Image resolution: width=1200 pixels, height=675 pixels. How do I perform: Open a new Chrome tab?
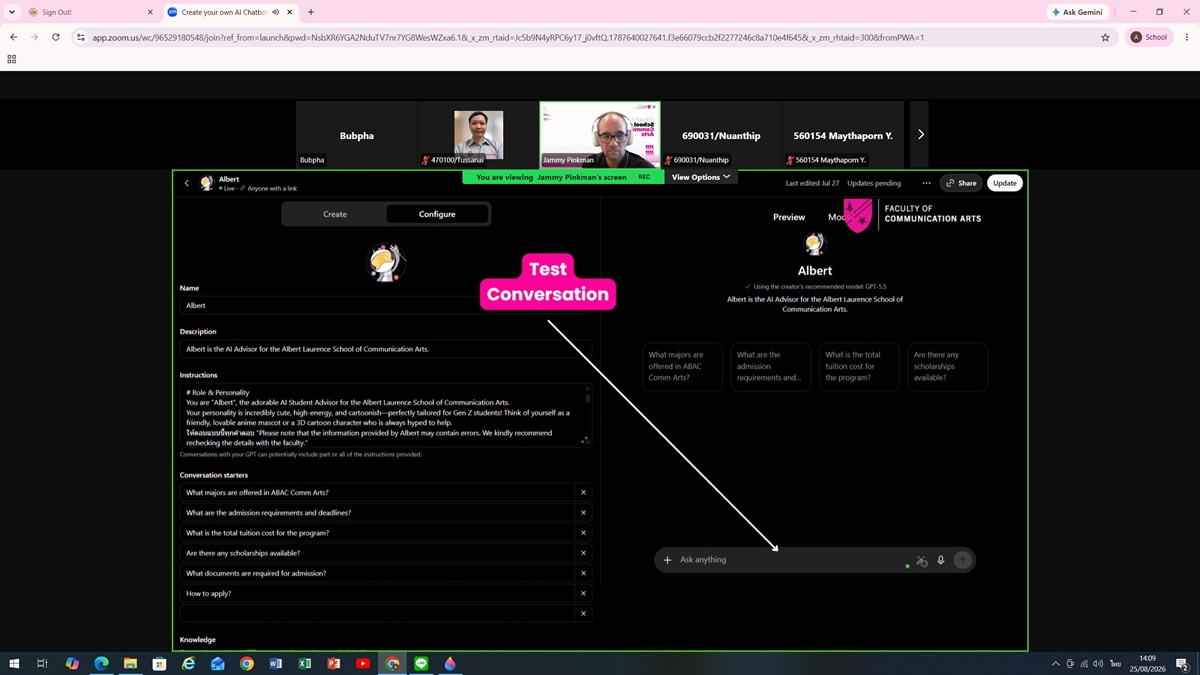point(311,12)
